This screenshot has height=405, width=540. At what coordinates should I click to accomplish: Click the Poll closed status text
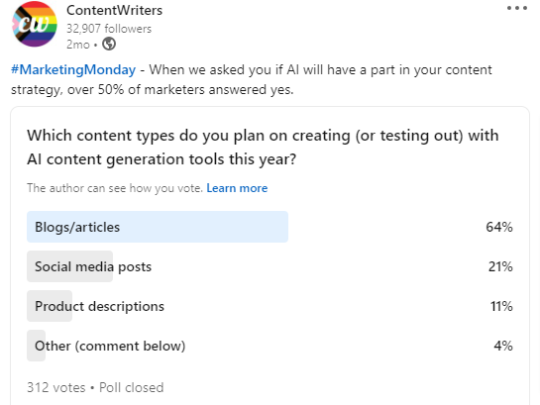[131, 387]
